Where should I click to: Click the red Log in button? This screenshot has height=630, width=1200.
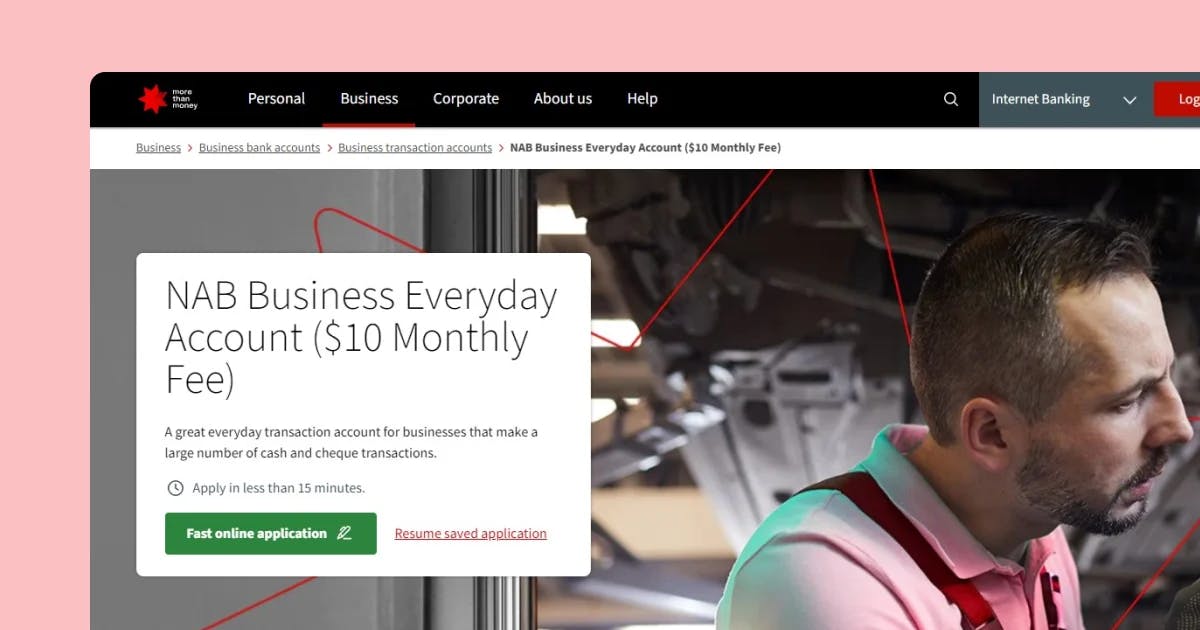[x=1177, y=99]
